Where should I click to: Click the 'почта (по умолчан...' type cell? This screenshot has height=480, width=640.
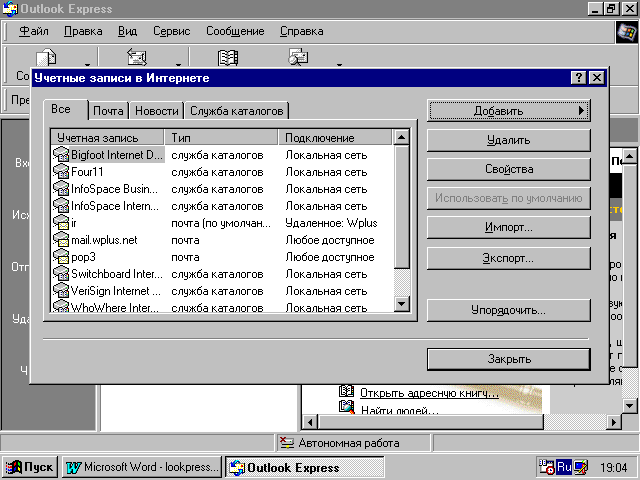click(221, 223)
